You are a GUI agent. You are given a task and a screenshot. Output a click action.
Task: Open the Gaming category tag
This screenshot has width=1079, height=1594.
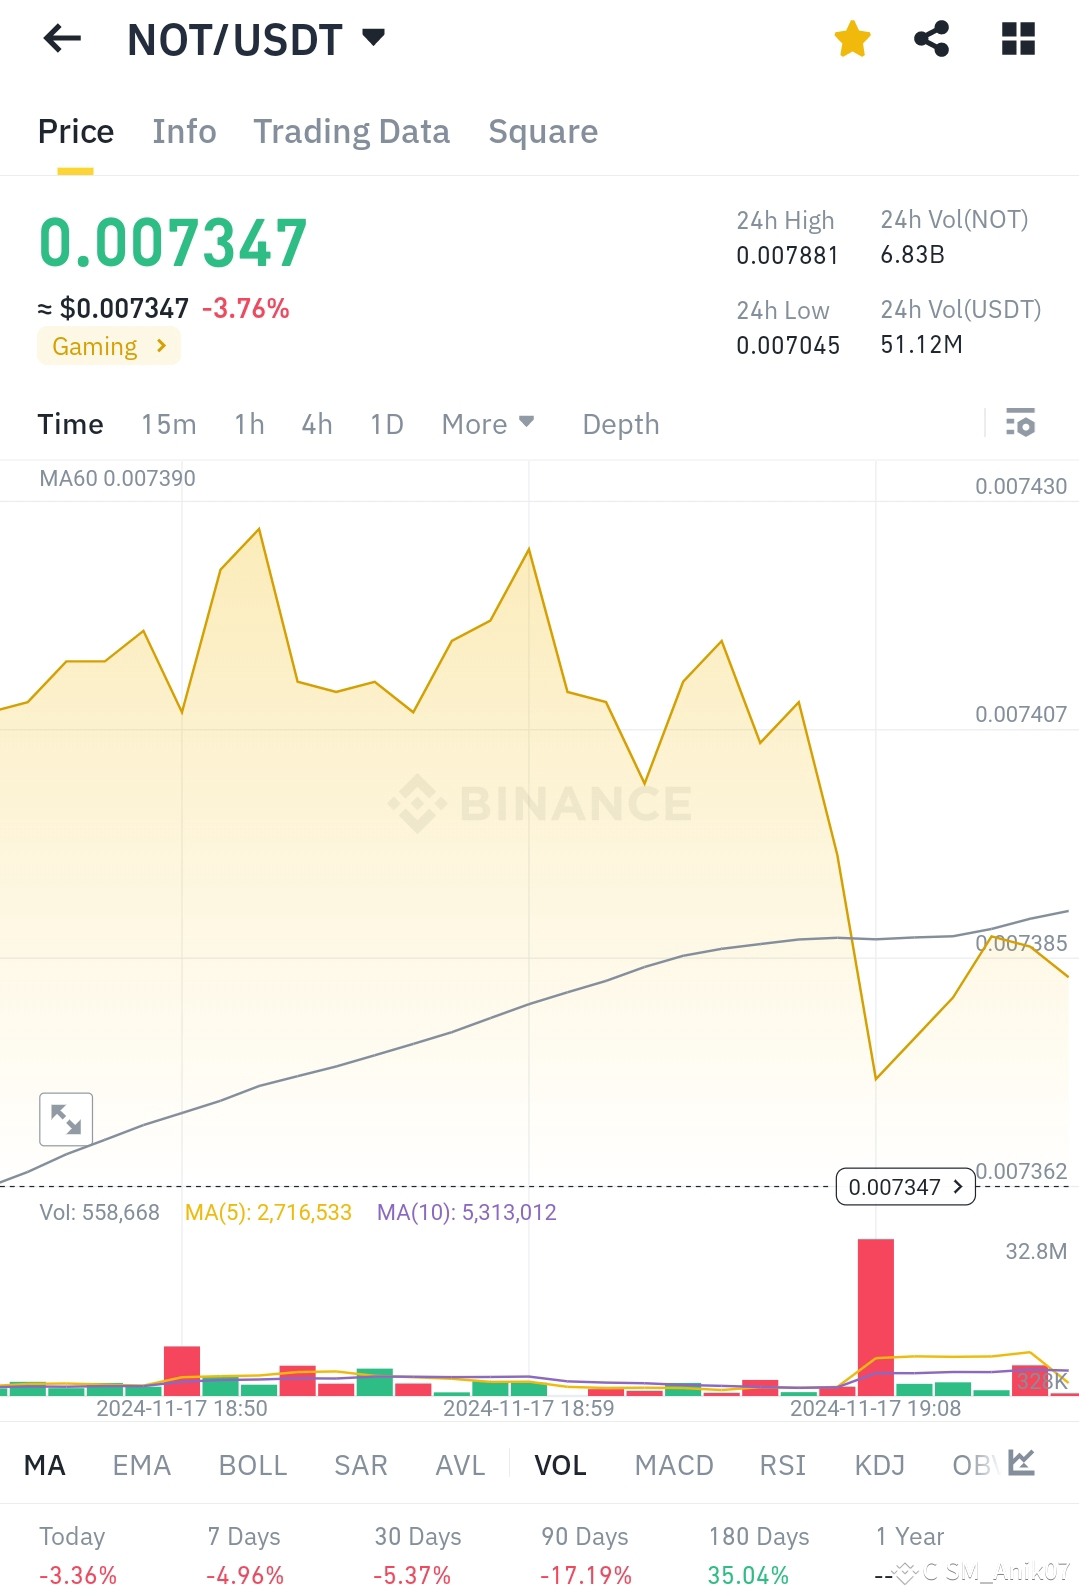[109, 346]
